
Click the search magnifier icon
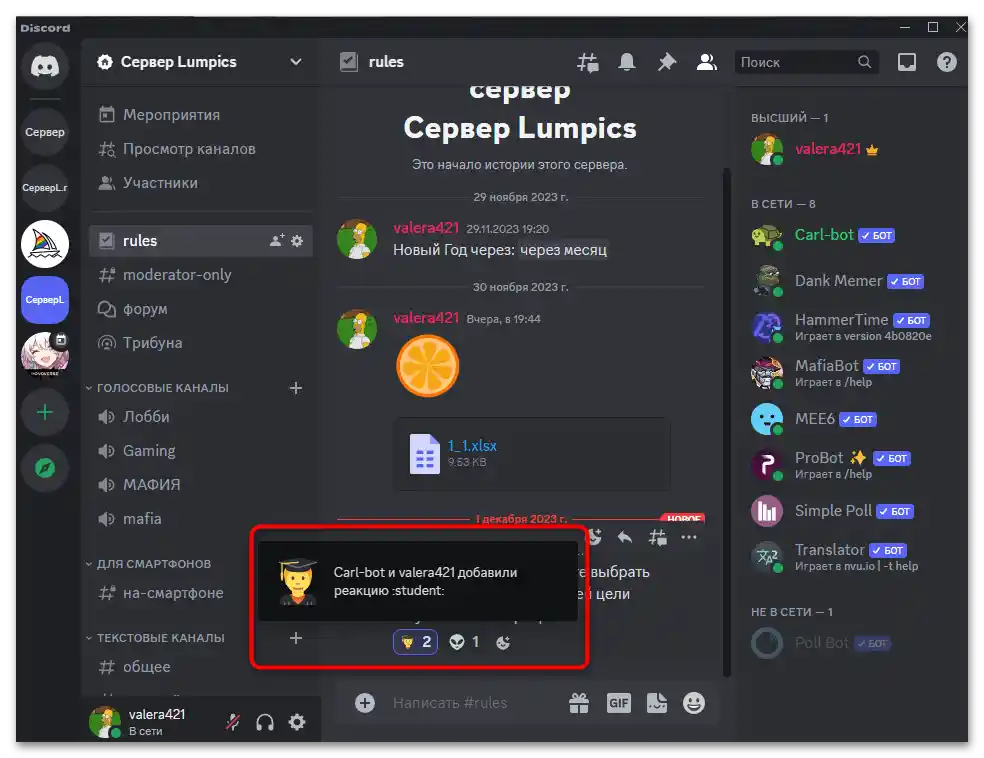[x=864, y=62]
